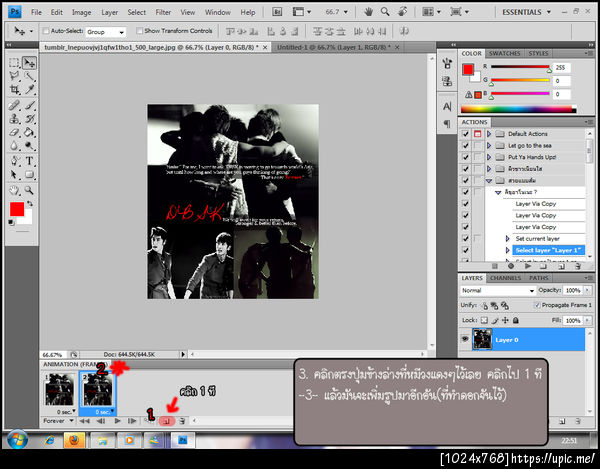Hide Layer 0 with eye icon

[465, 339]
